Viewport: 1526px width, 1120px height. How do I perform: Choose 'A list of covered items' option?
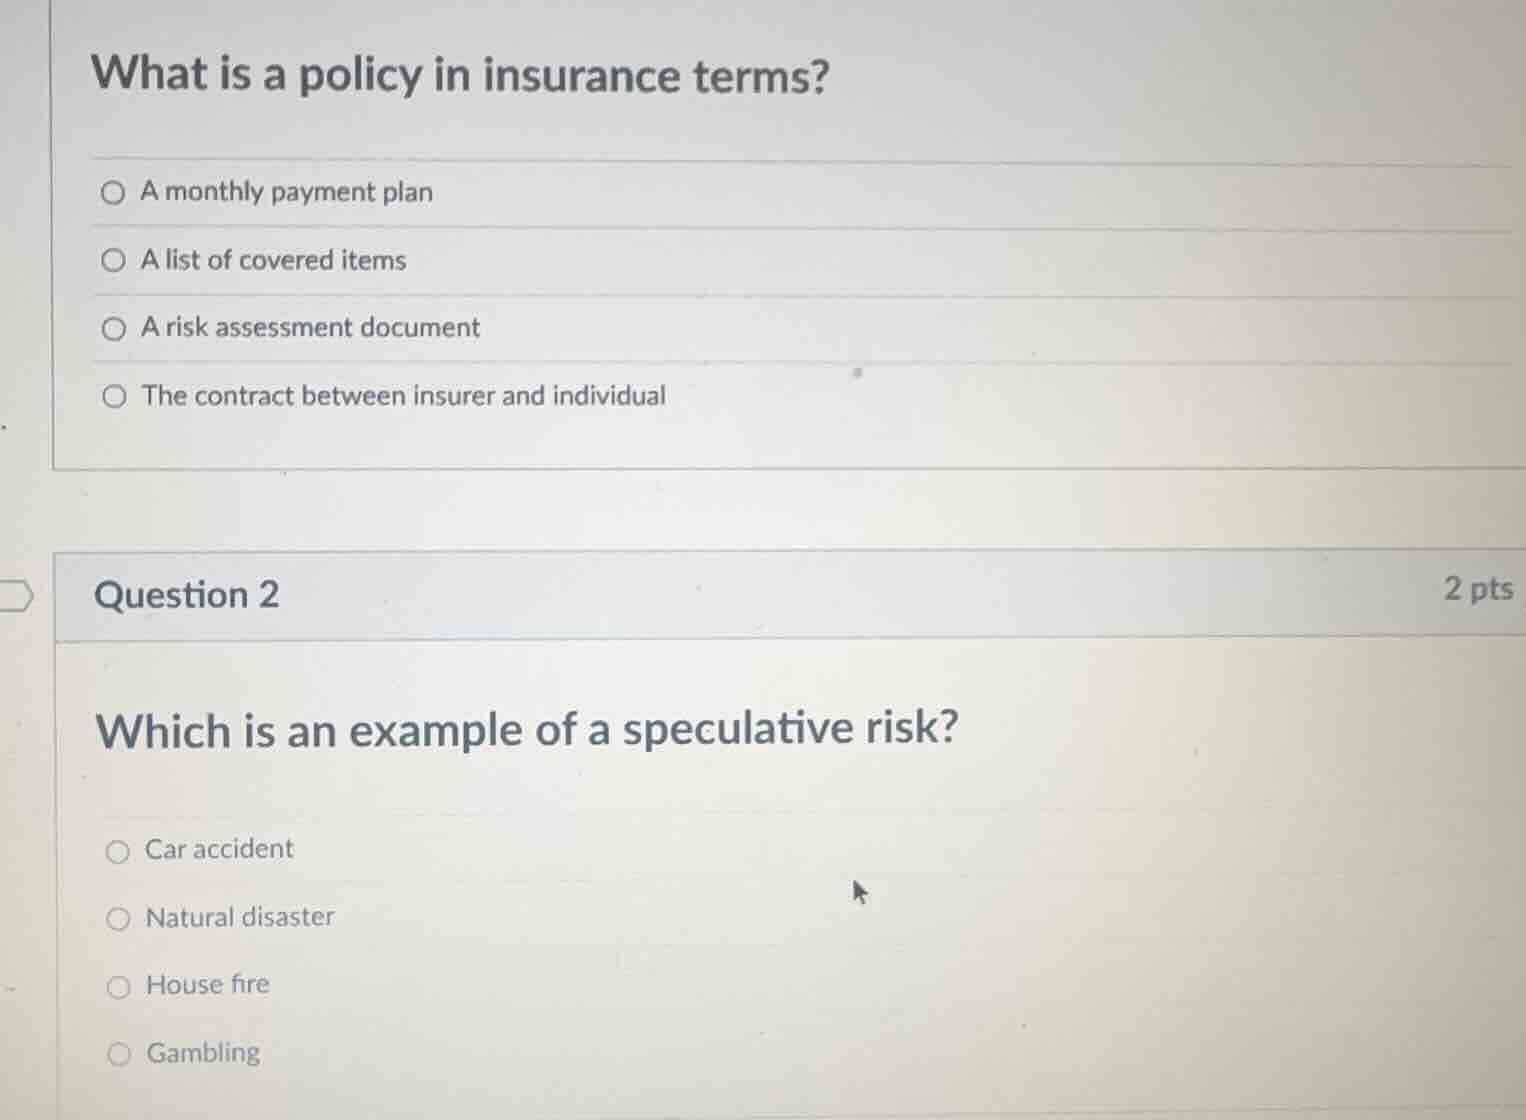113,260
